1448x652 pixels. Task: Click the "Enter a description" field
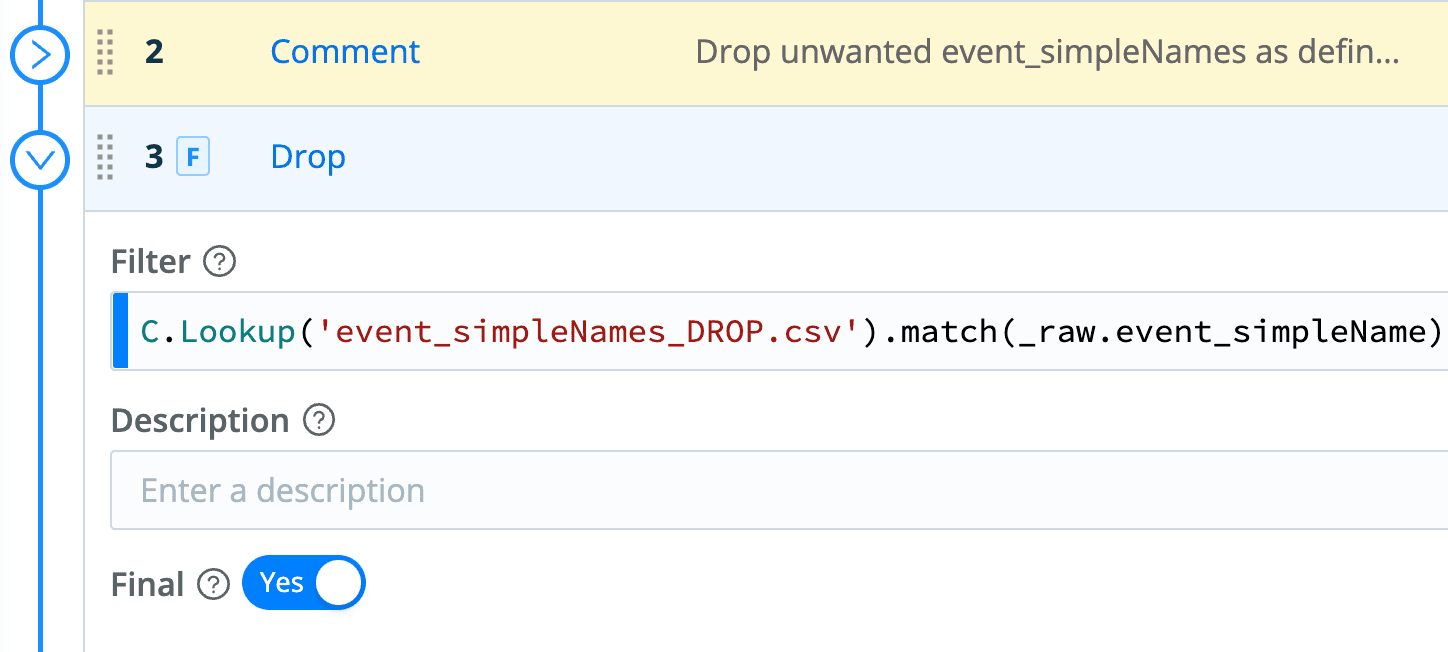[x=780, y=490]
